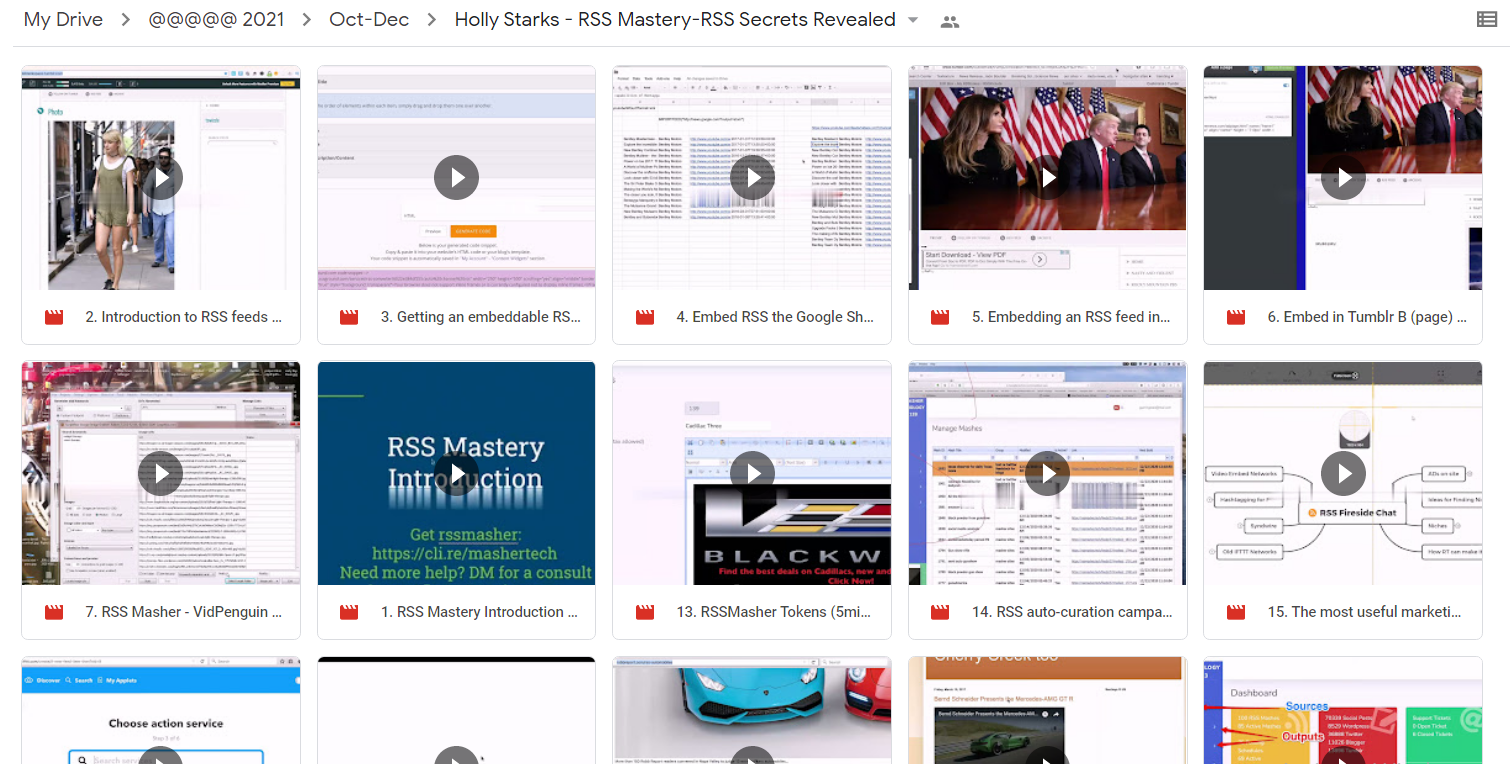Play video 2. Introduction to RSS feeds

point(160,178)
